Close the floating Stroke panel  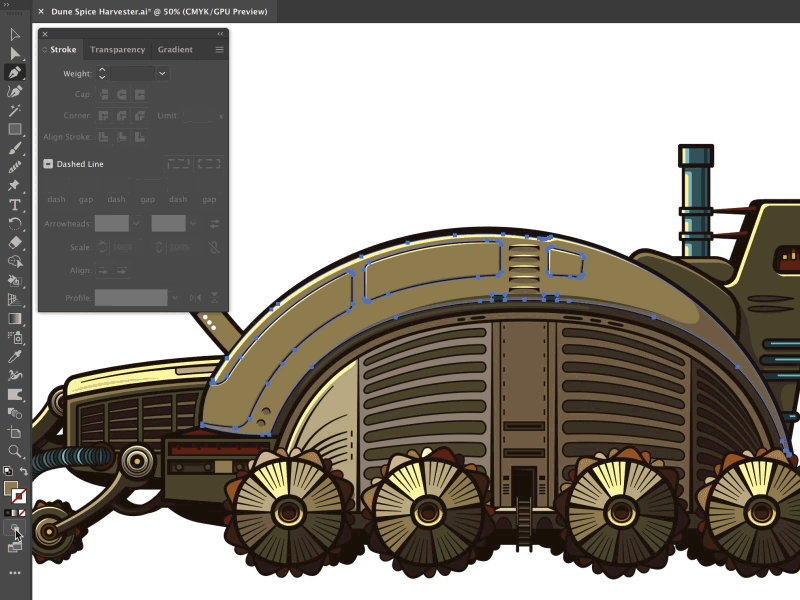(x=45, y=34)
